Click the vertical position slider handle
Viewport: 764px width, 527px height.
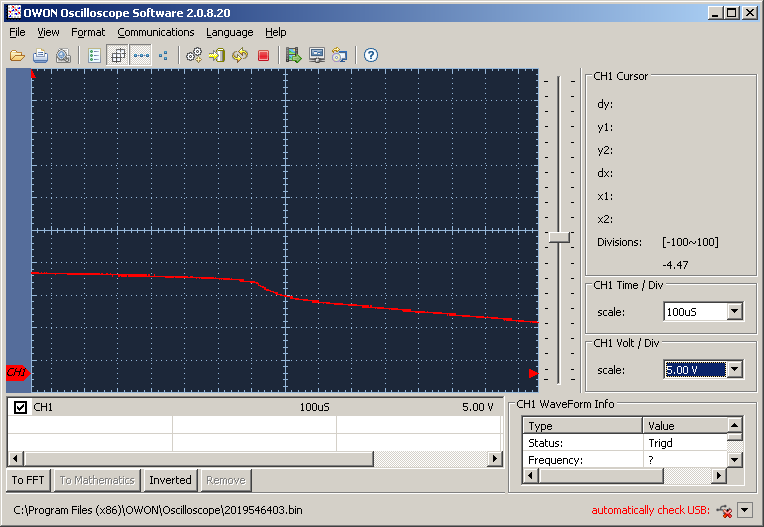559,237
